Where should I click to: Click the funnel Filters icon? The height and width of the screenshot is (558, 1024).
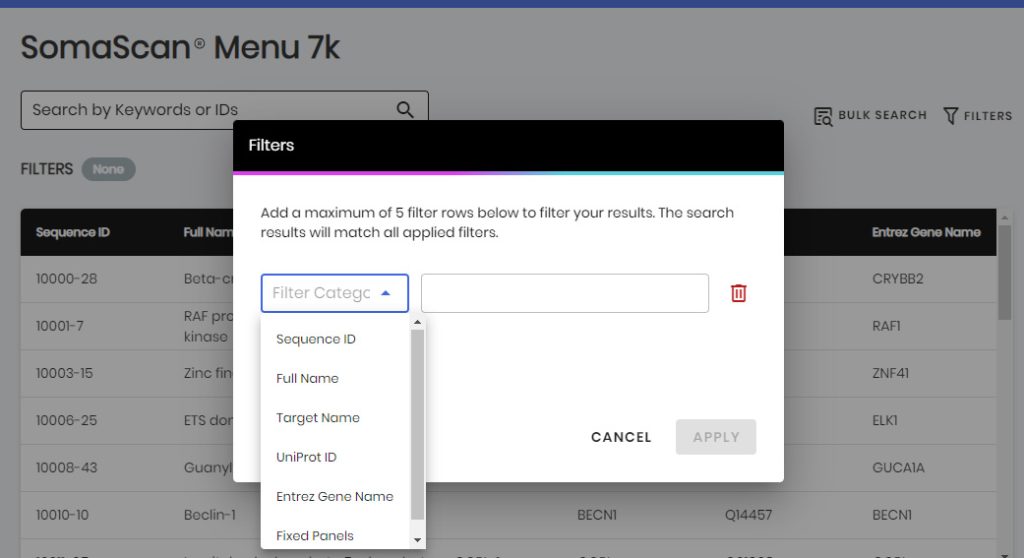951,116
